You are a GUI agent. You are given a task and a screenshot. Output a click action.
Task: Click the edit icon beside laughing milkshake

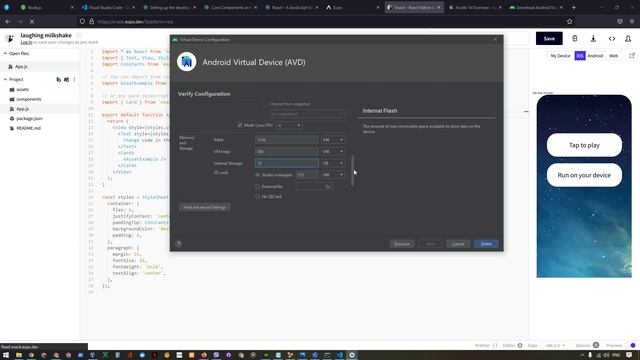pos(79,36)
